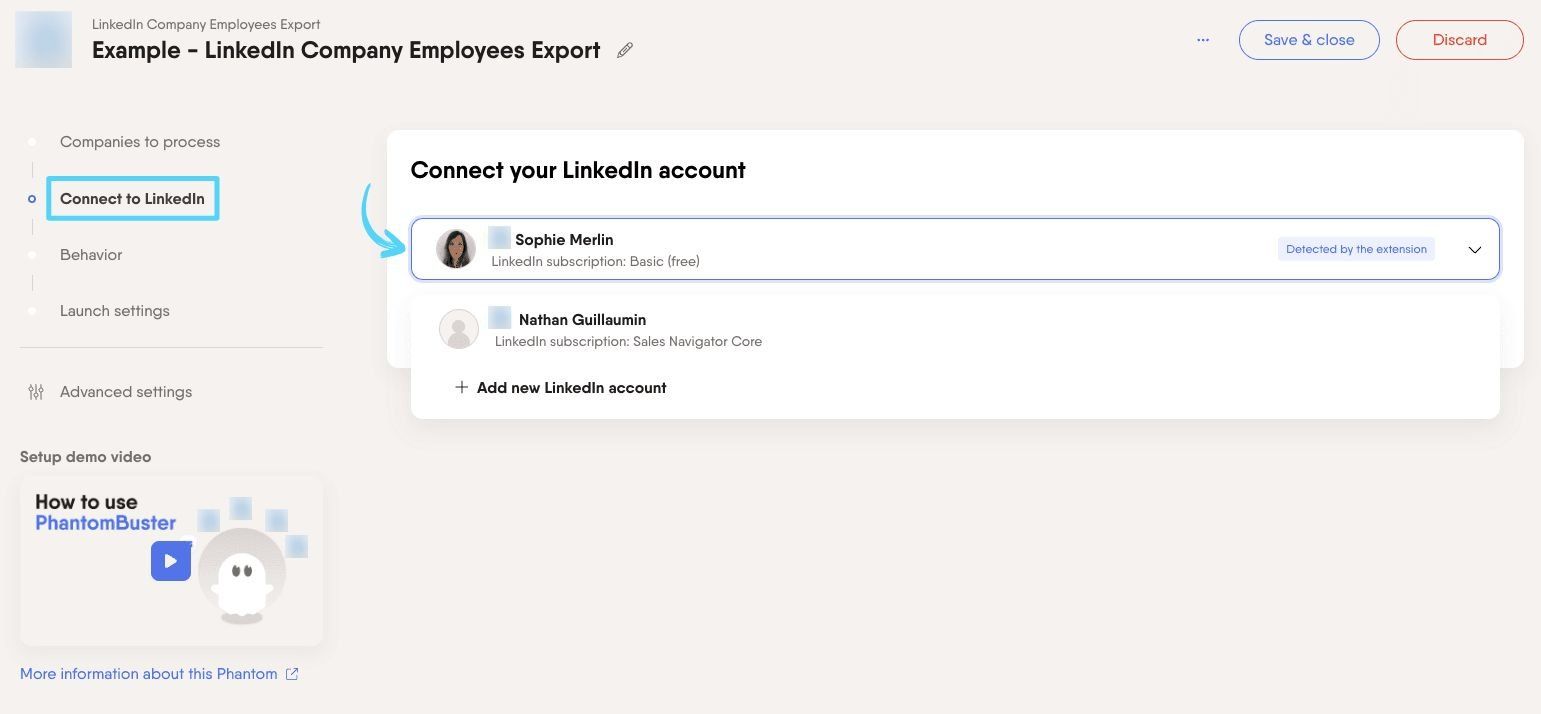This screenshot has width=1541, height=714.
Task: Click the Phantom logo thumbnail in header
Action: click(43, 40)
